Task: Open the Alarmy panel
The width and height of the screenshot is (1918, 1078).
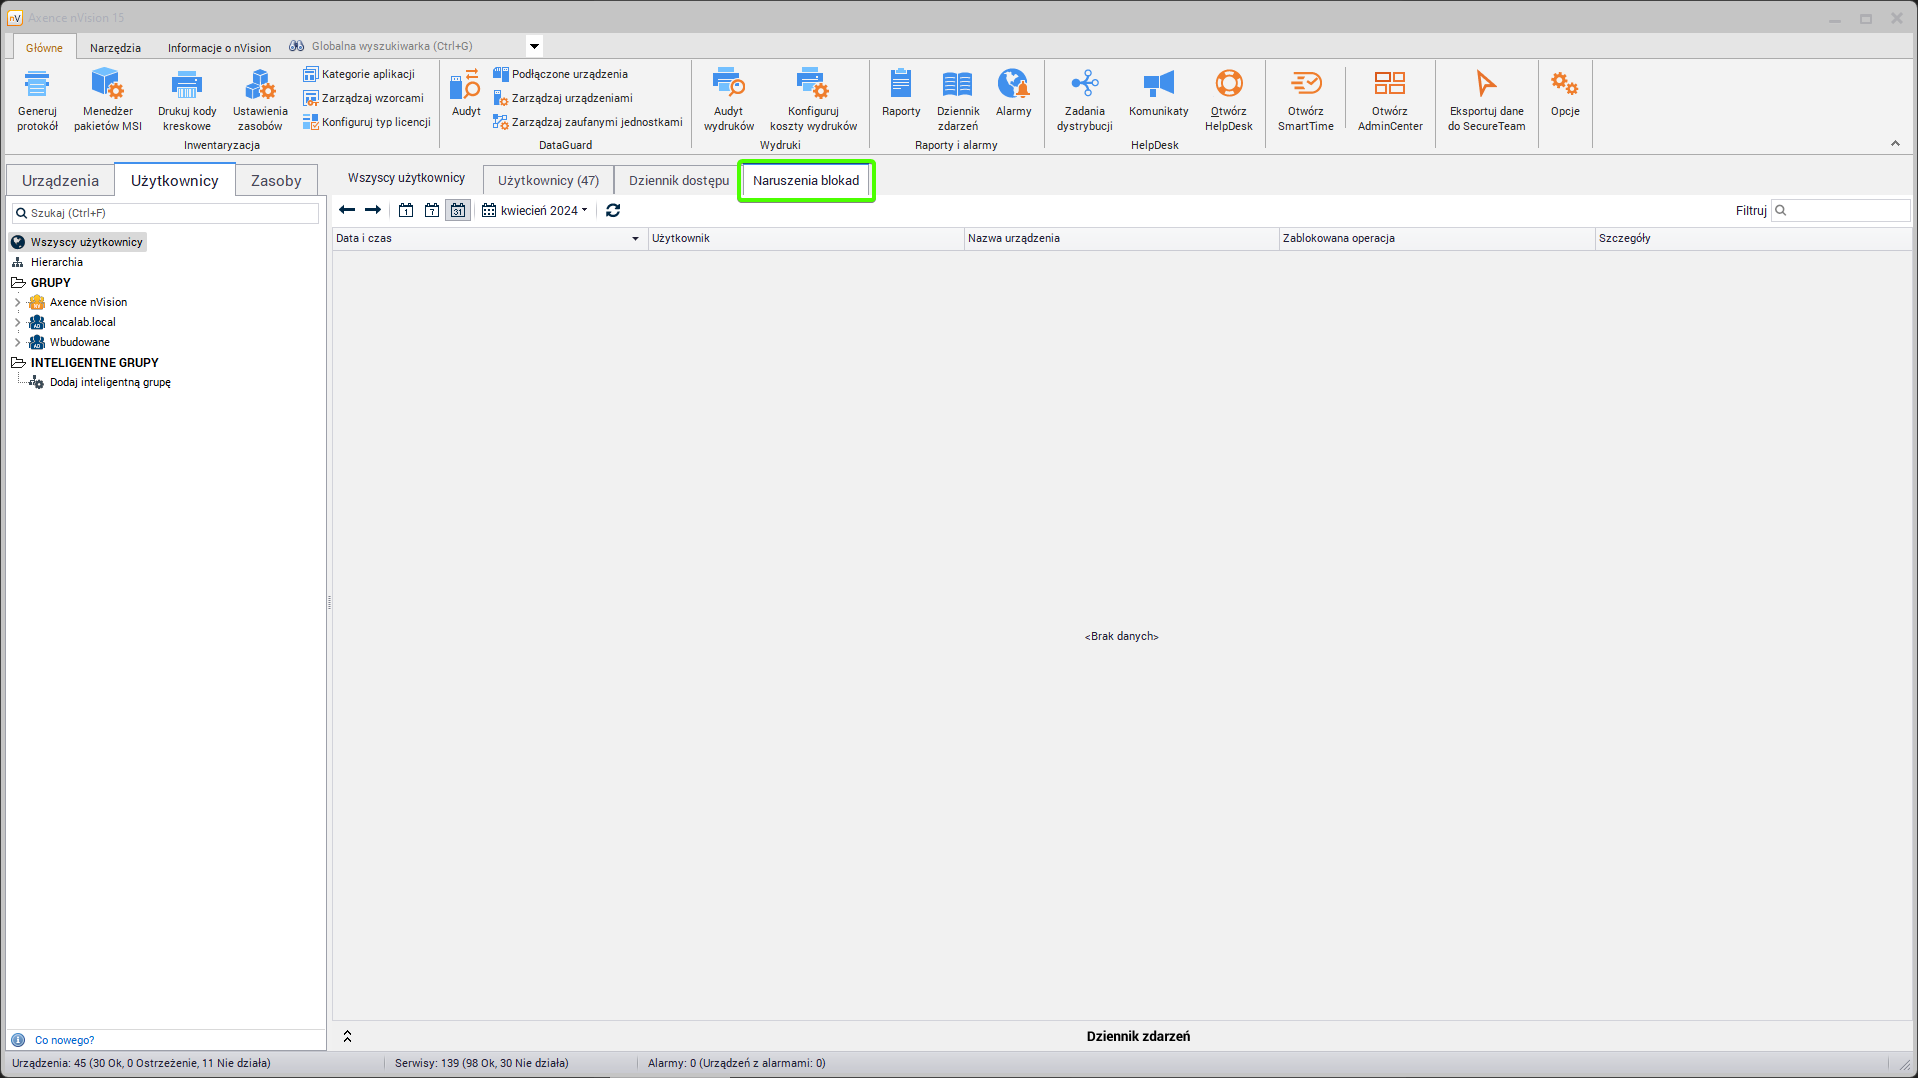Action: (1013, 94)
